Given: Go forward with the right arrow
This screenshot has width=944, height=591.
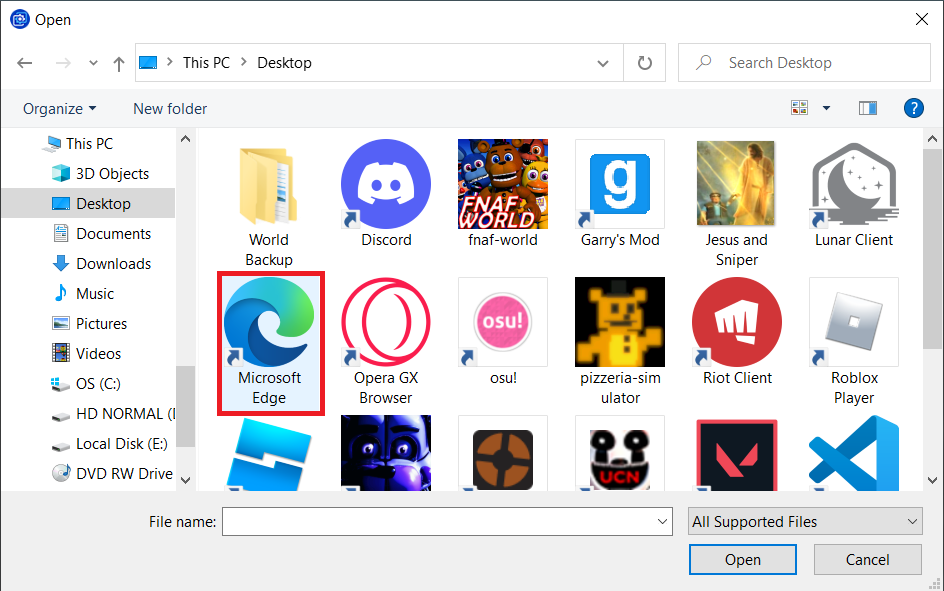Looking at the screenshot, I should pyautogui.click(x=63, y=63).
